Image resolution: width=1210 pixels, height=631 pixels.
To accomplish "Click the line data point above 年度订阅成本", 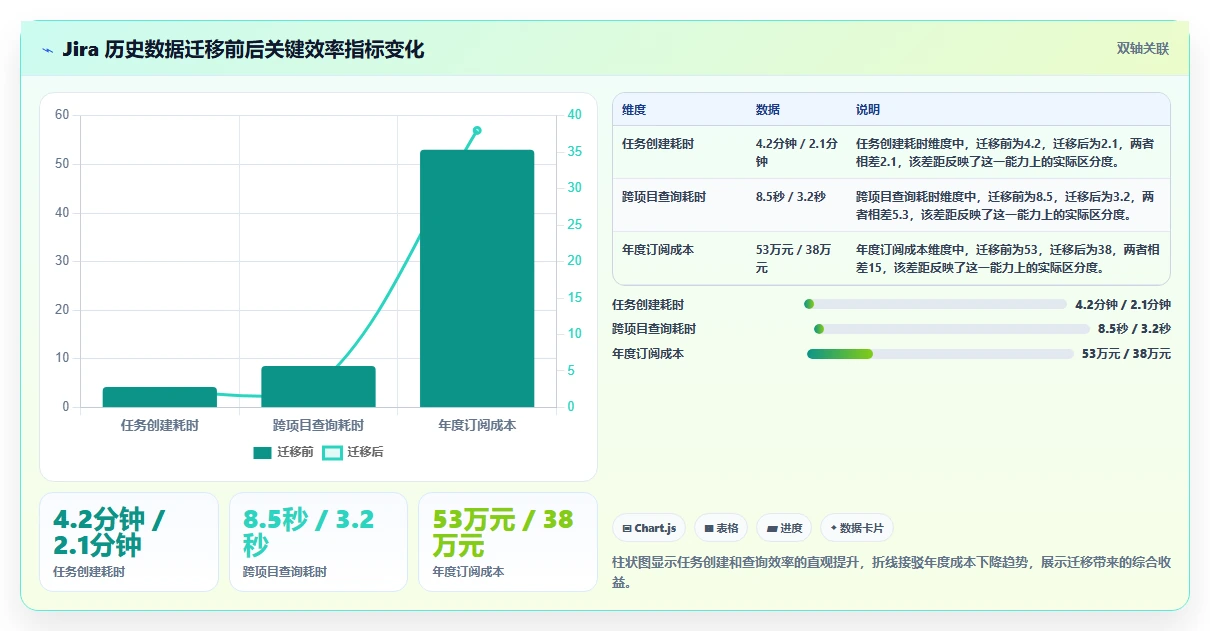I will click(x=477, y=130).
